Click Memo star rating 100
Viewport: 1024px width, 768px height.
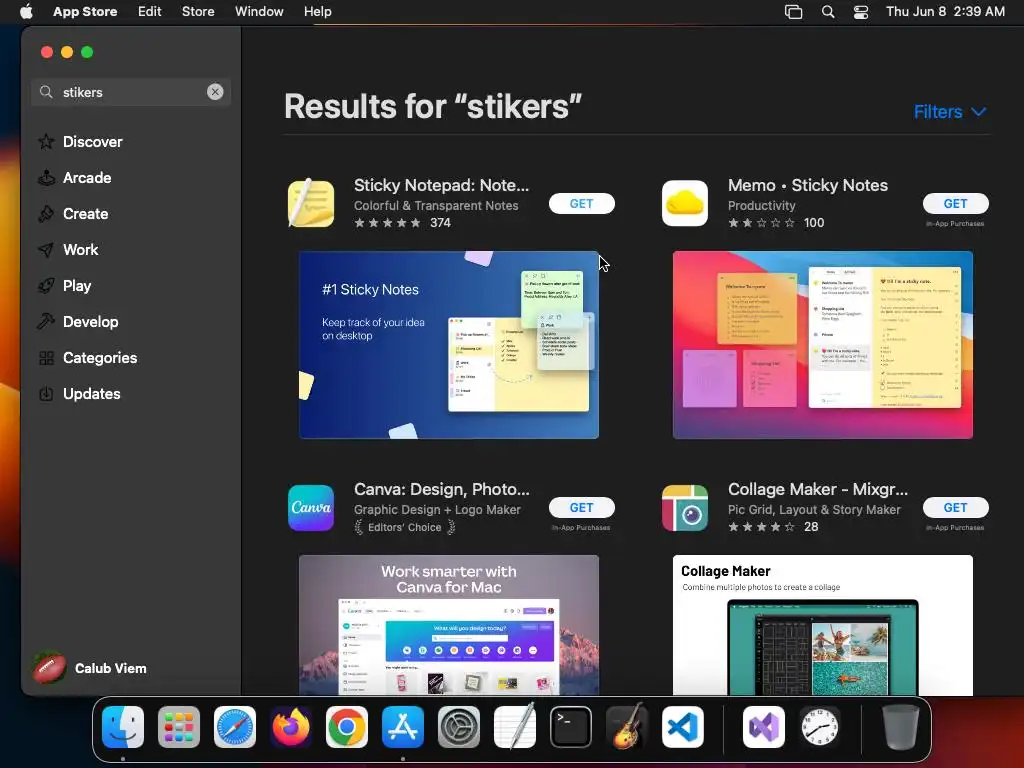776,223
